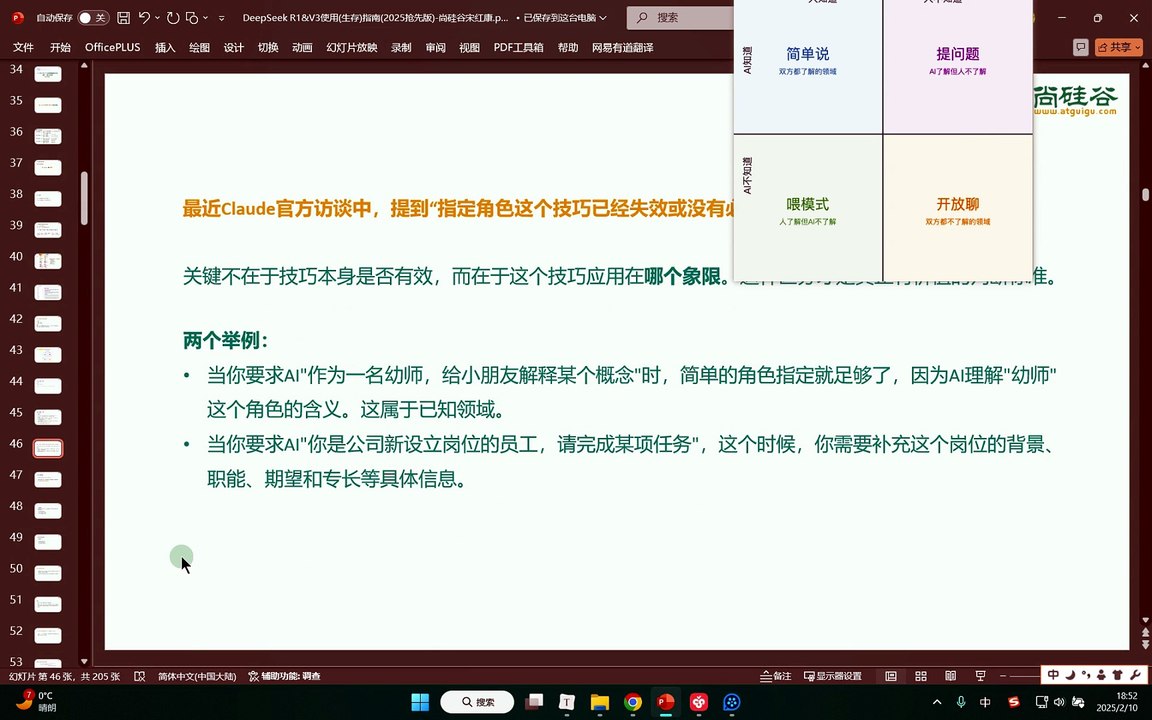This screenshot has width=1152, height=720.
Task: Click the redo/repeat arrow icon
Action: 173,18
